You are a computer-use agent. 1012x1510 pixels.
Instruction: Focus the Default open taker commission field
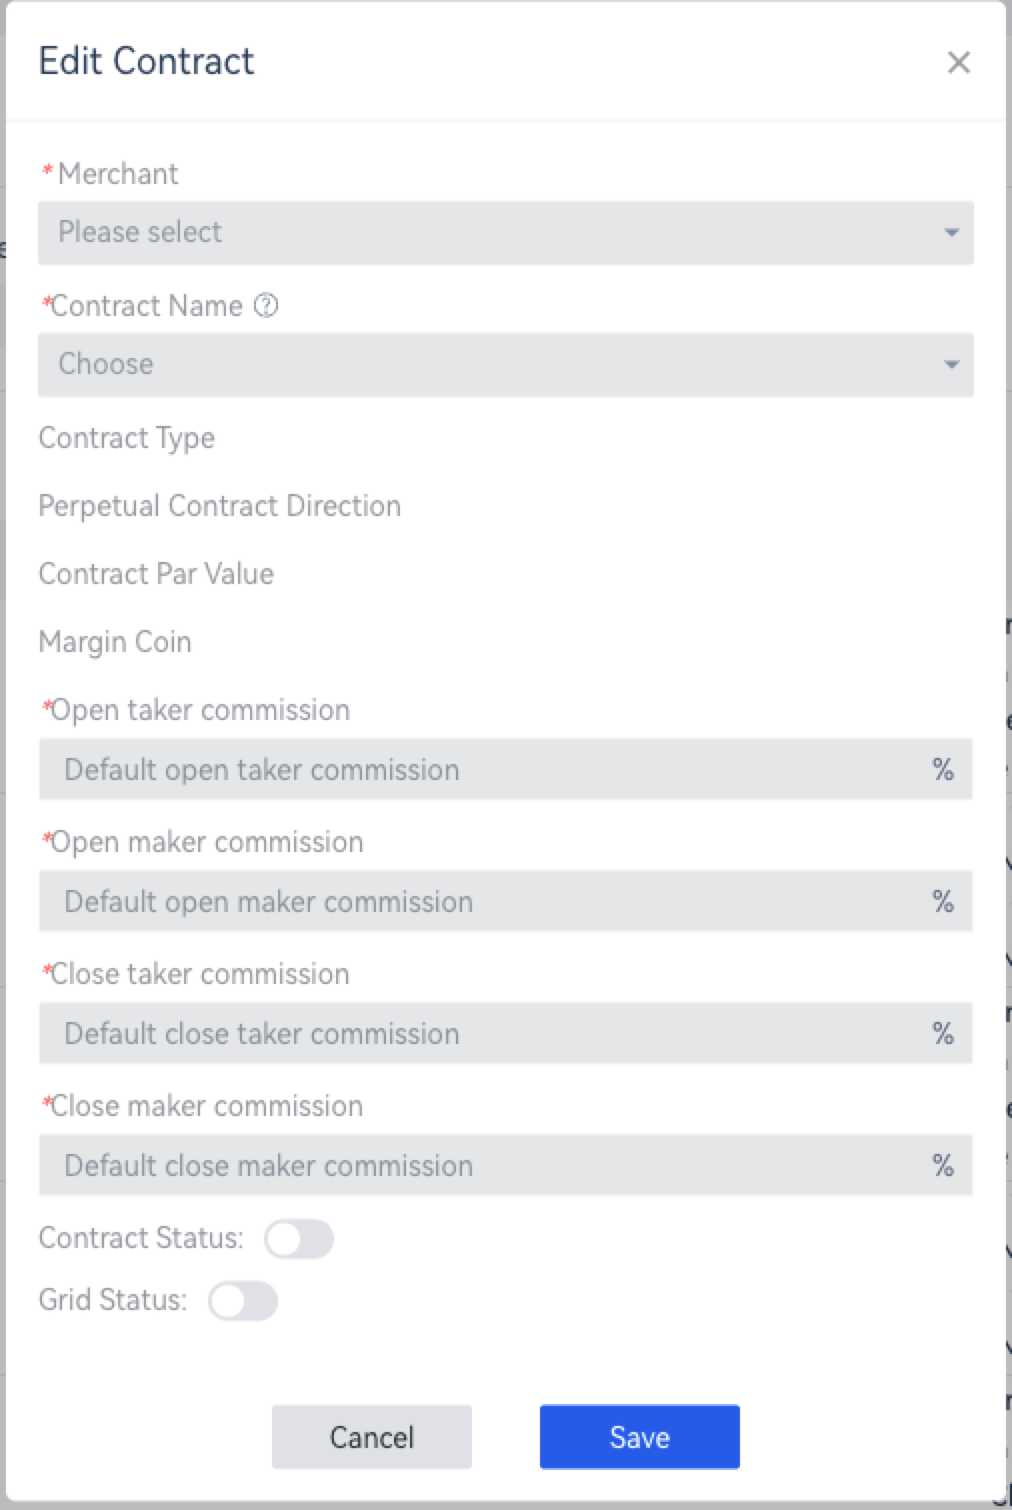tap(506, 769)
